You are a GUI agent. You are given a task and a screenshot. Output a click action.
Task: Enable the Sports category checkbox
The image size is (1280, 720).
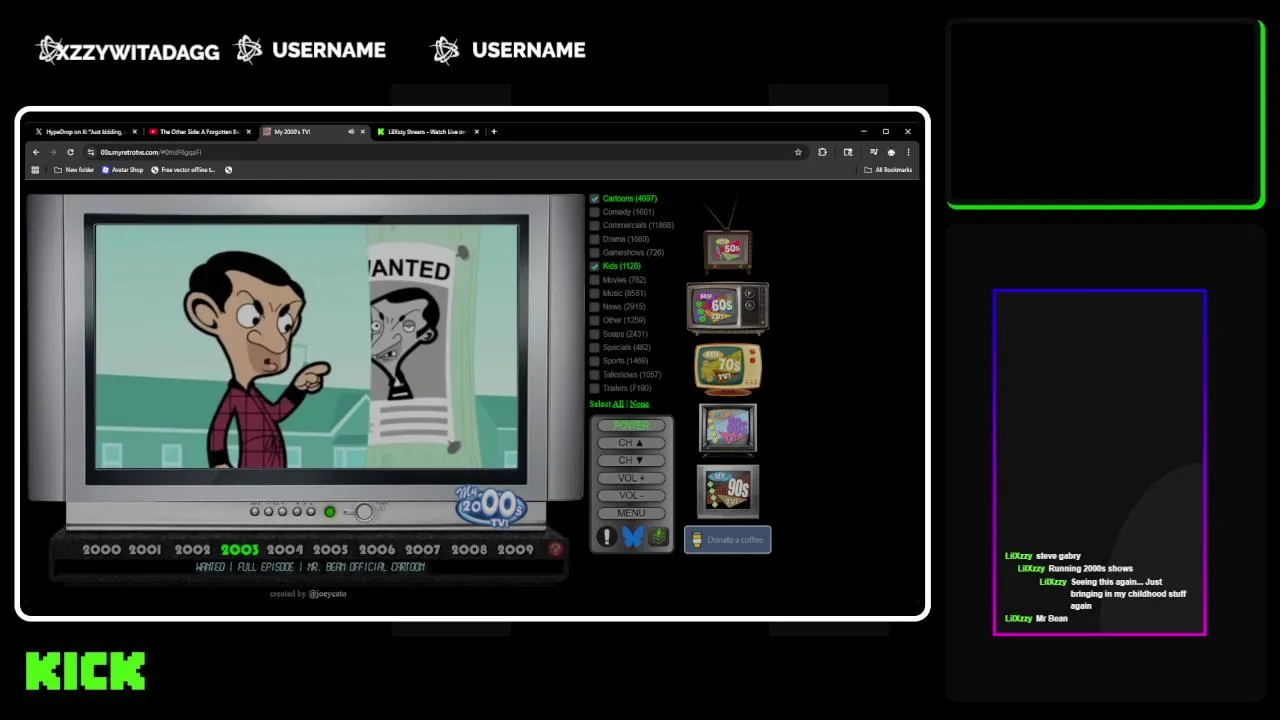(x=594, y=361)
